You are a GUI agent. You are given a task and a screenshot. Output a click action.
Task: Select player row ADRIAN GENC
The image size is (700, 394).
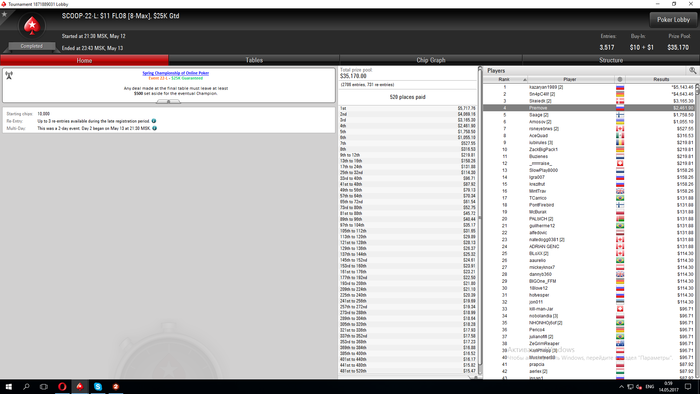[x=588, y=246]
